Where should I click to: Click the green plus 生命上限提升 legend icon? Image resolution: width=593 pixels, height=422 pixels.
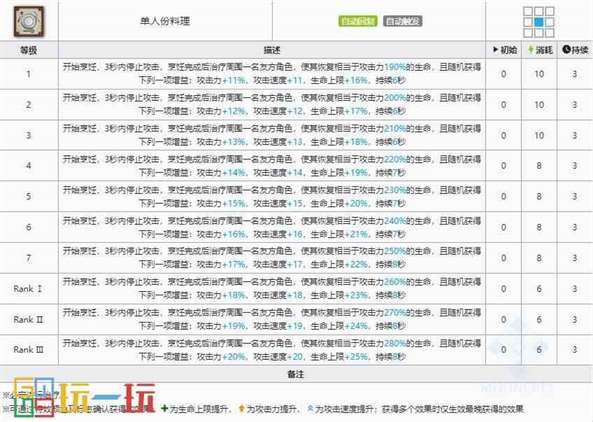pyautogui.click(x=164, y=408)
